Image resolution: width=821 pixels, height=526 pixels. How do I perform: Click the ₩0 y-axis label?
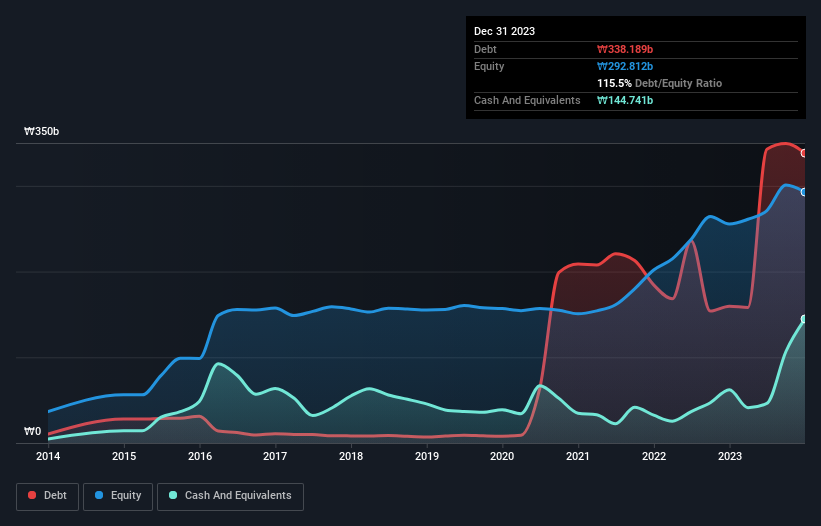[x=32, y=431]
